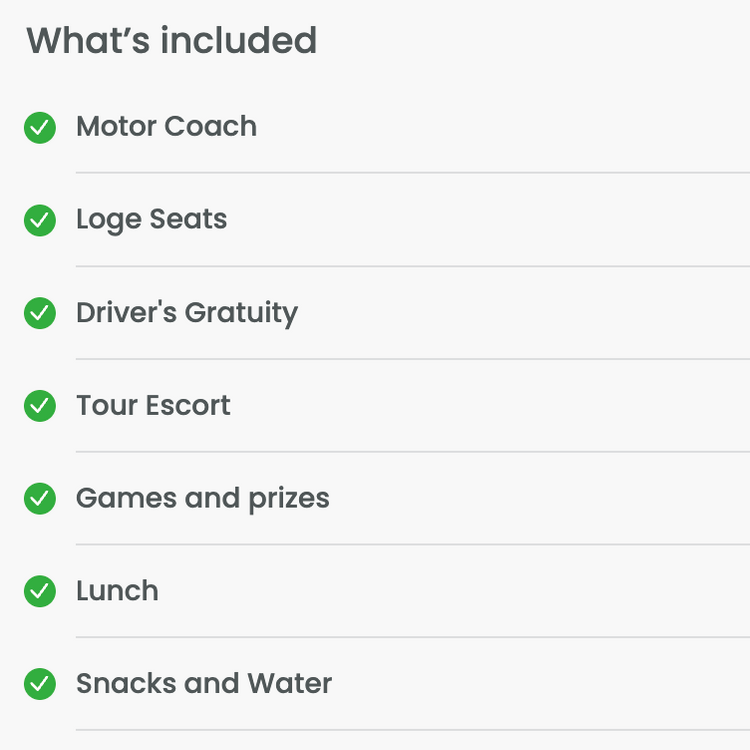
Task: Click the separator line under Tour Escort
Action: [413, 452]
